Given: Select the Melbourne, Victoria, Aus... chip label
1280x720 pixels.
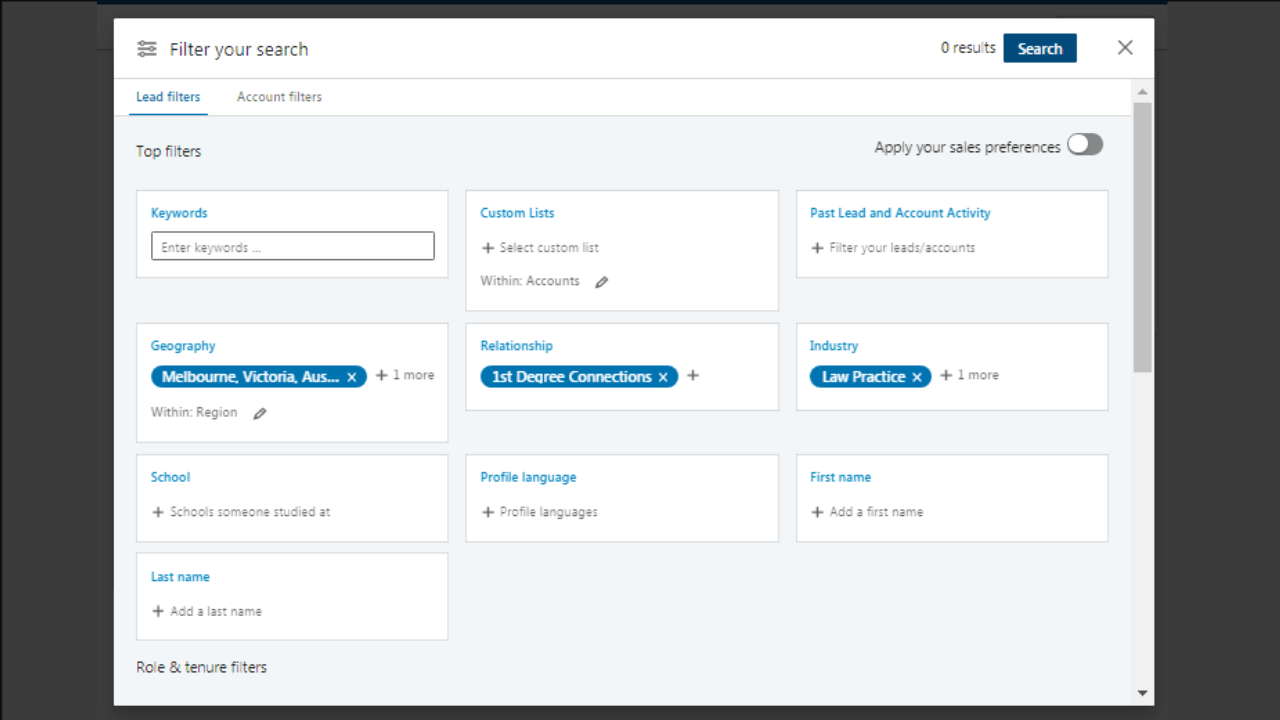Looking at the screenshot, I should tap(250, 377).
